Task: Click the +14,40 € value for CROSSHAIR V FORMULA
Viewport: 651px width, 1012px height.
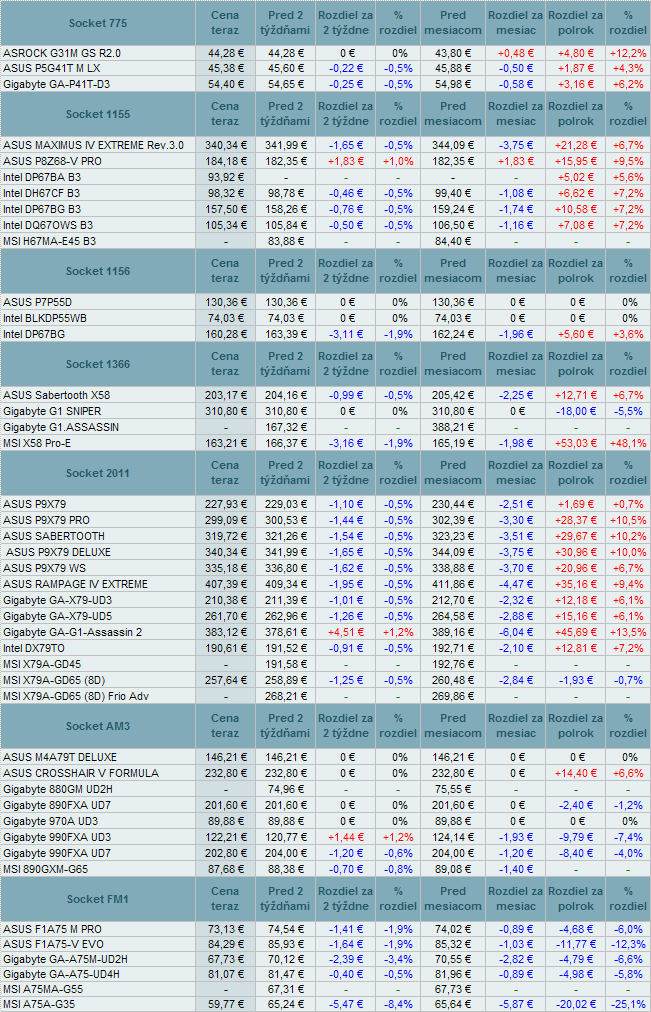Action: pyautogui.click(x=576, y=773)
